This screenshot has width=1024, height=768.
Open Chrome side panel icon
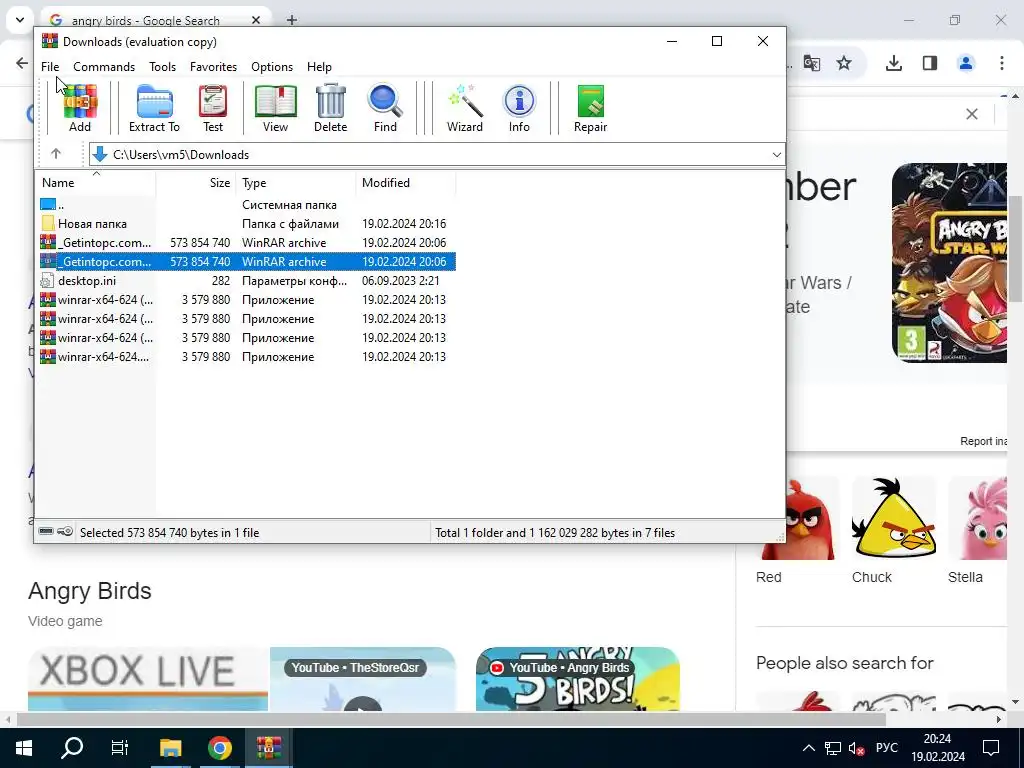click(x=930, y=63)
